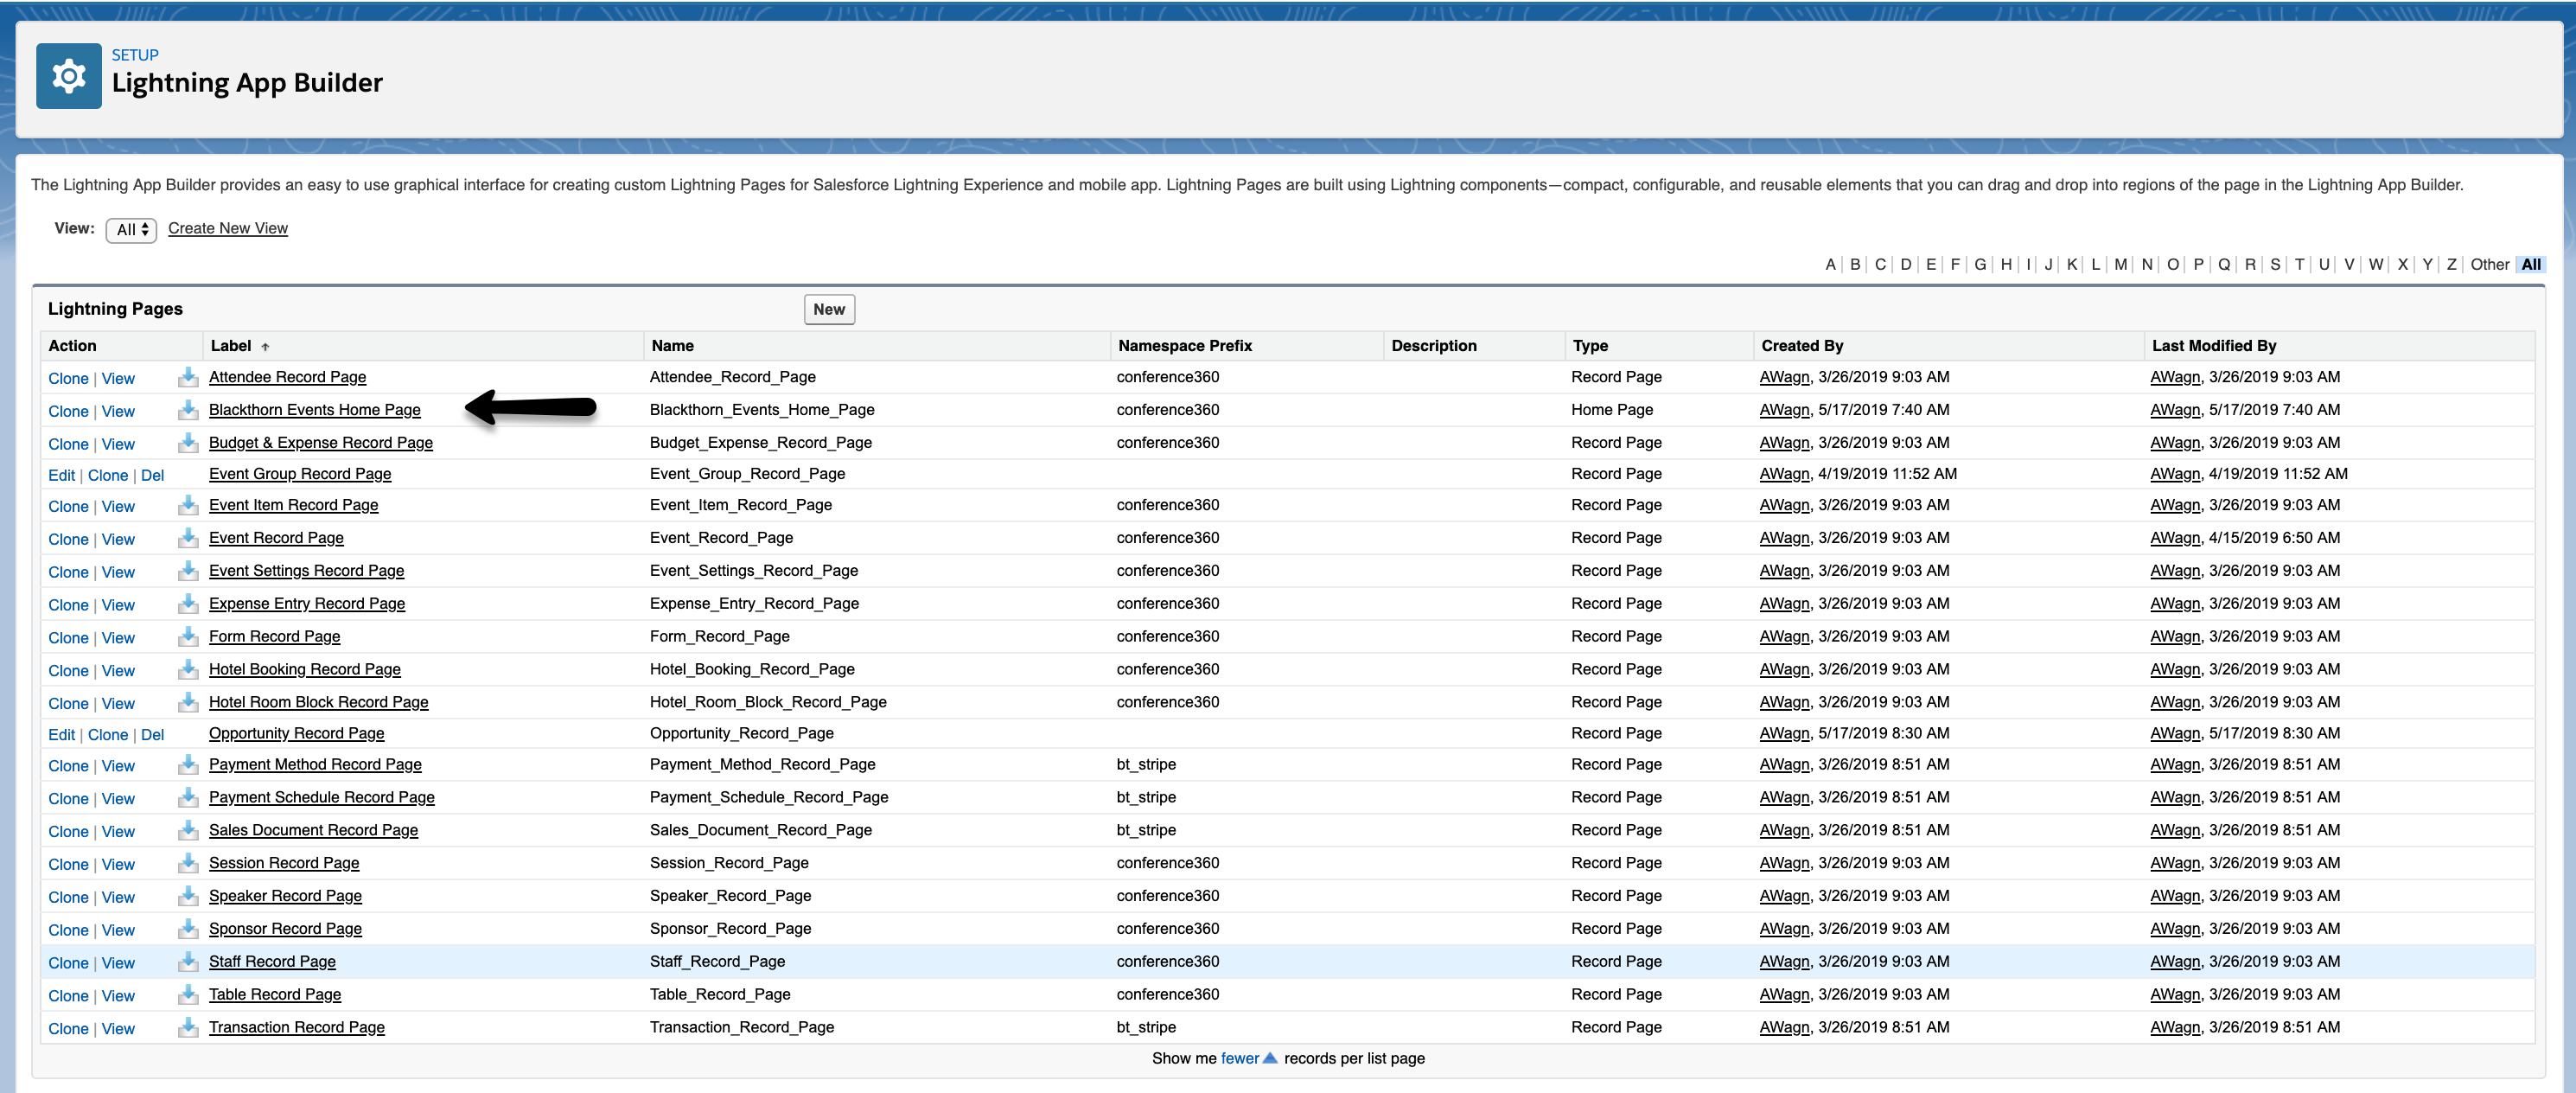Click download icon for Payment Schedule Record Page

tap(188, 798)
